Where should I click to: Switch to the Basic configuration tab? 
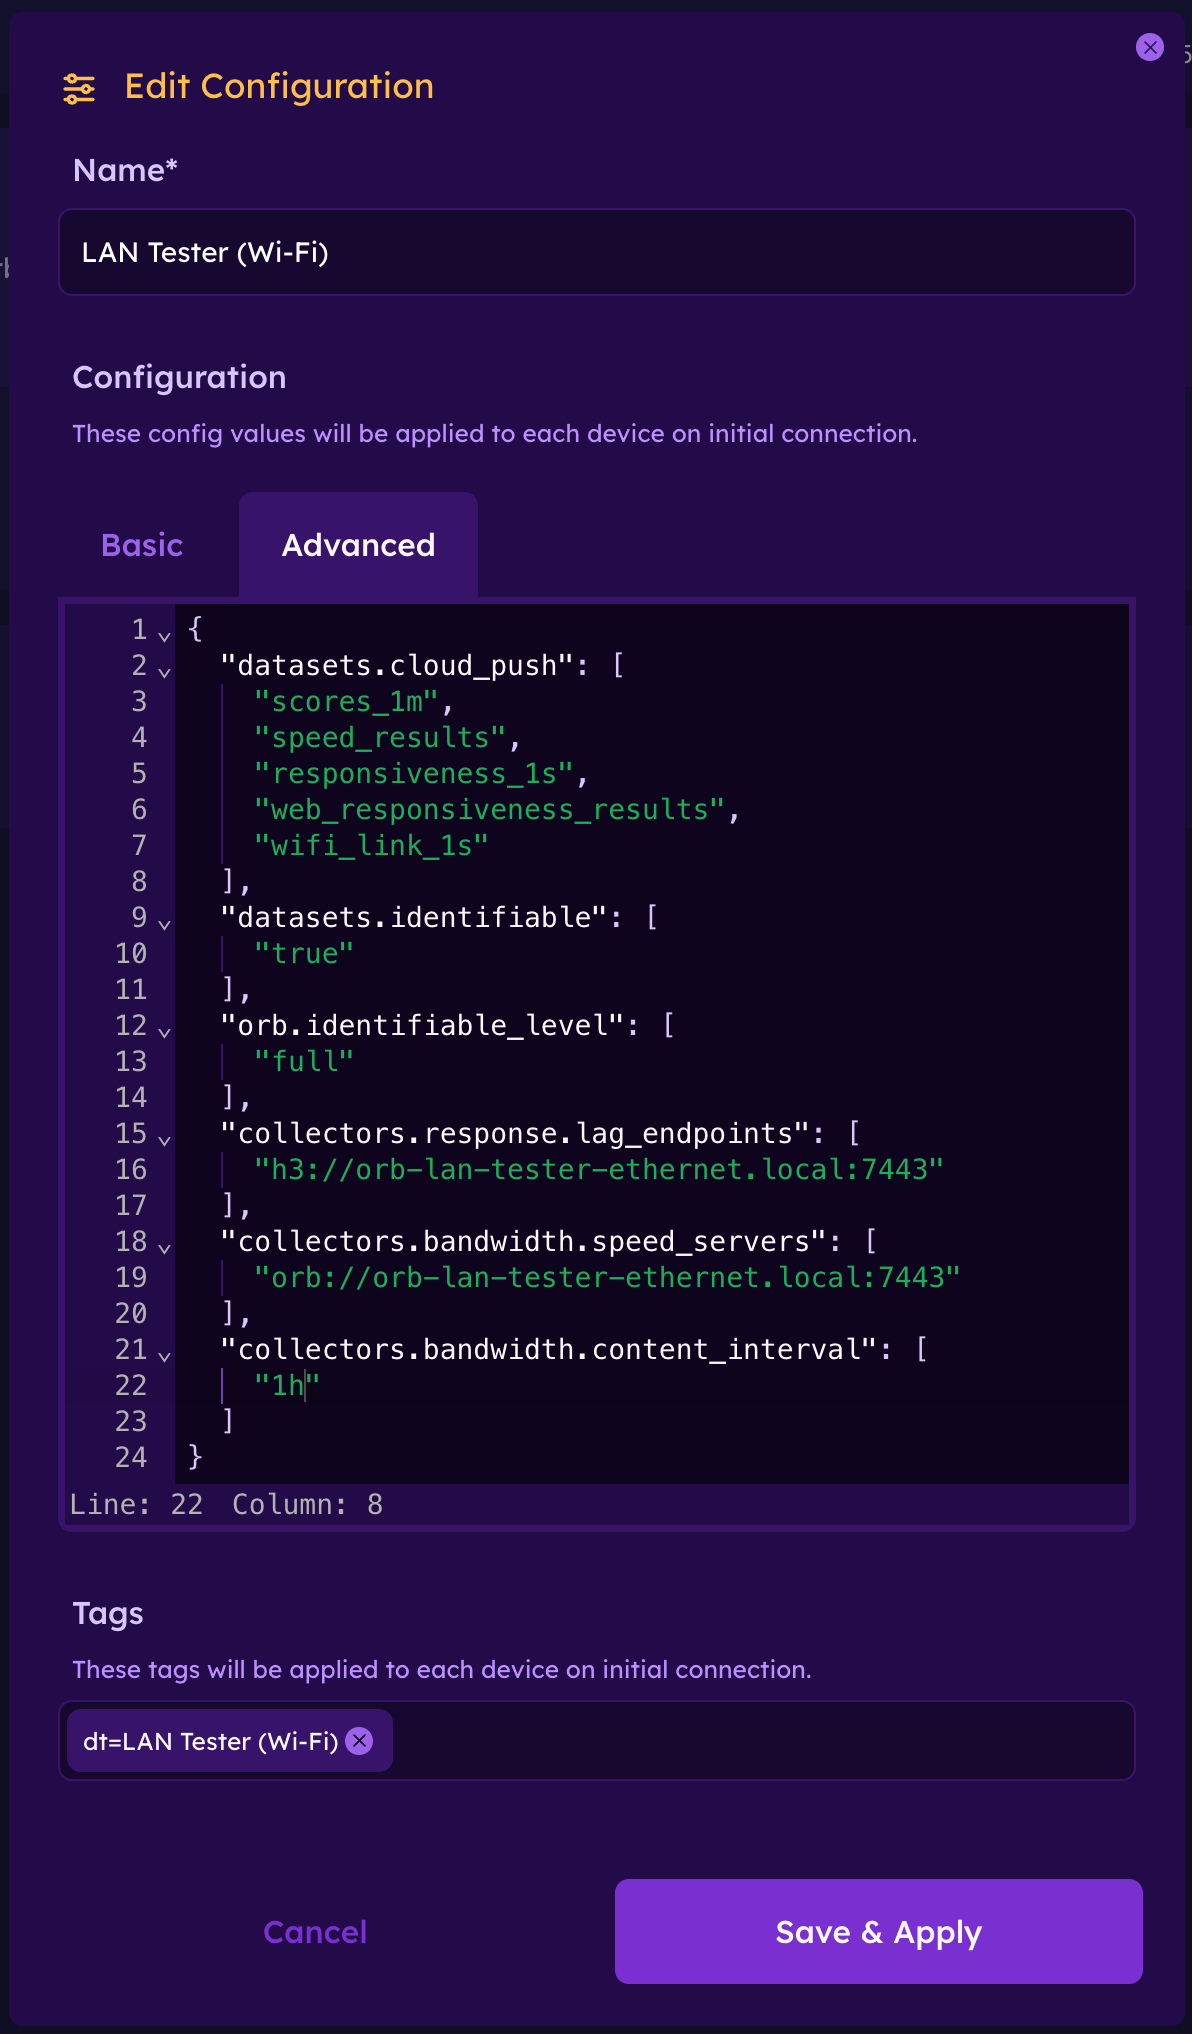click(x=141, y=545)
